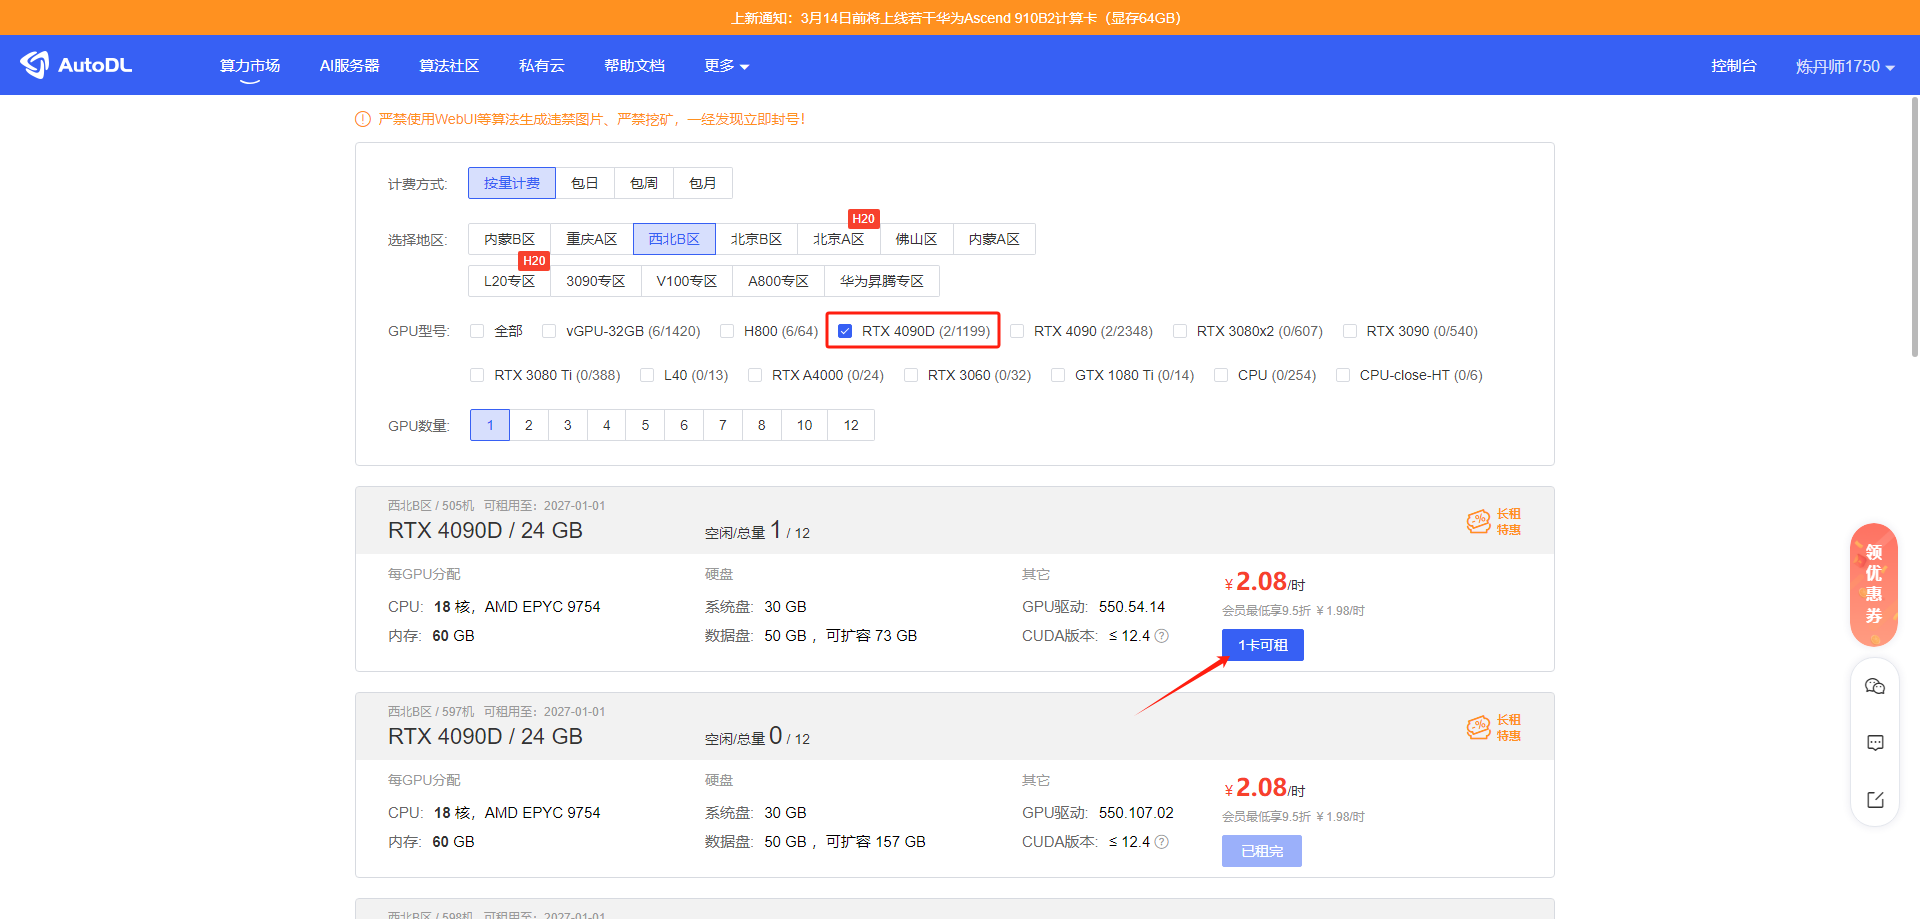Choose the 3090专区 zone
This screenshot has height=919, width=1920.
point(595,281)
